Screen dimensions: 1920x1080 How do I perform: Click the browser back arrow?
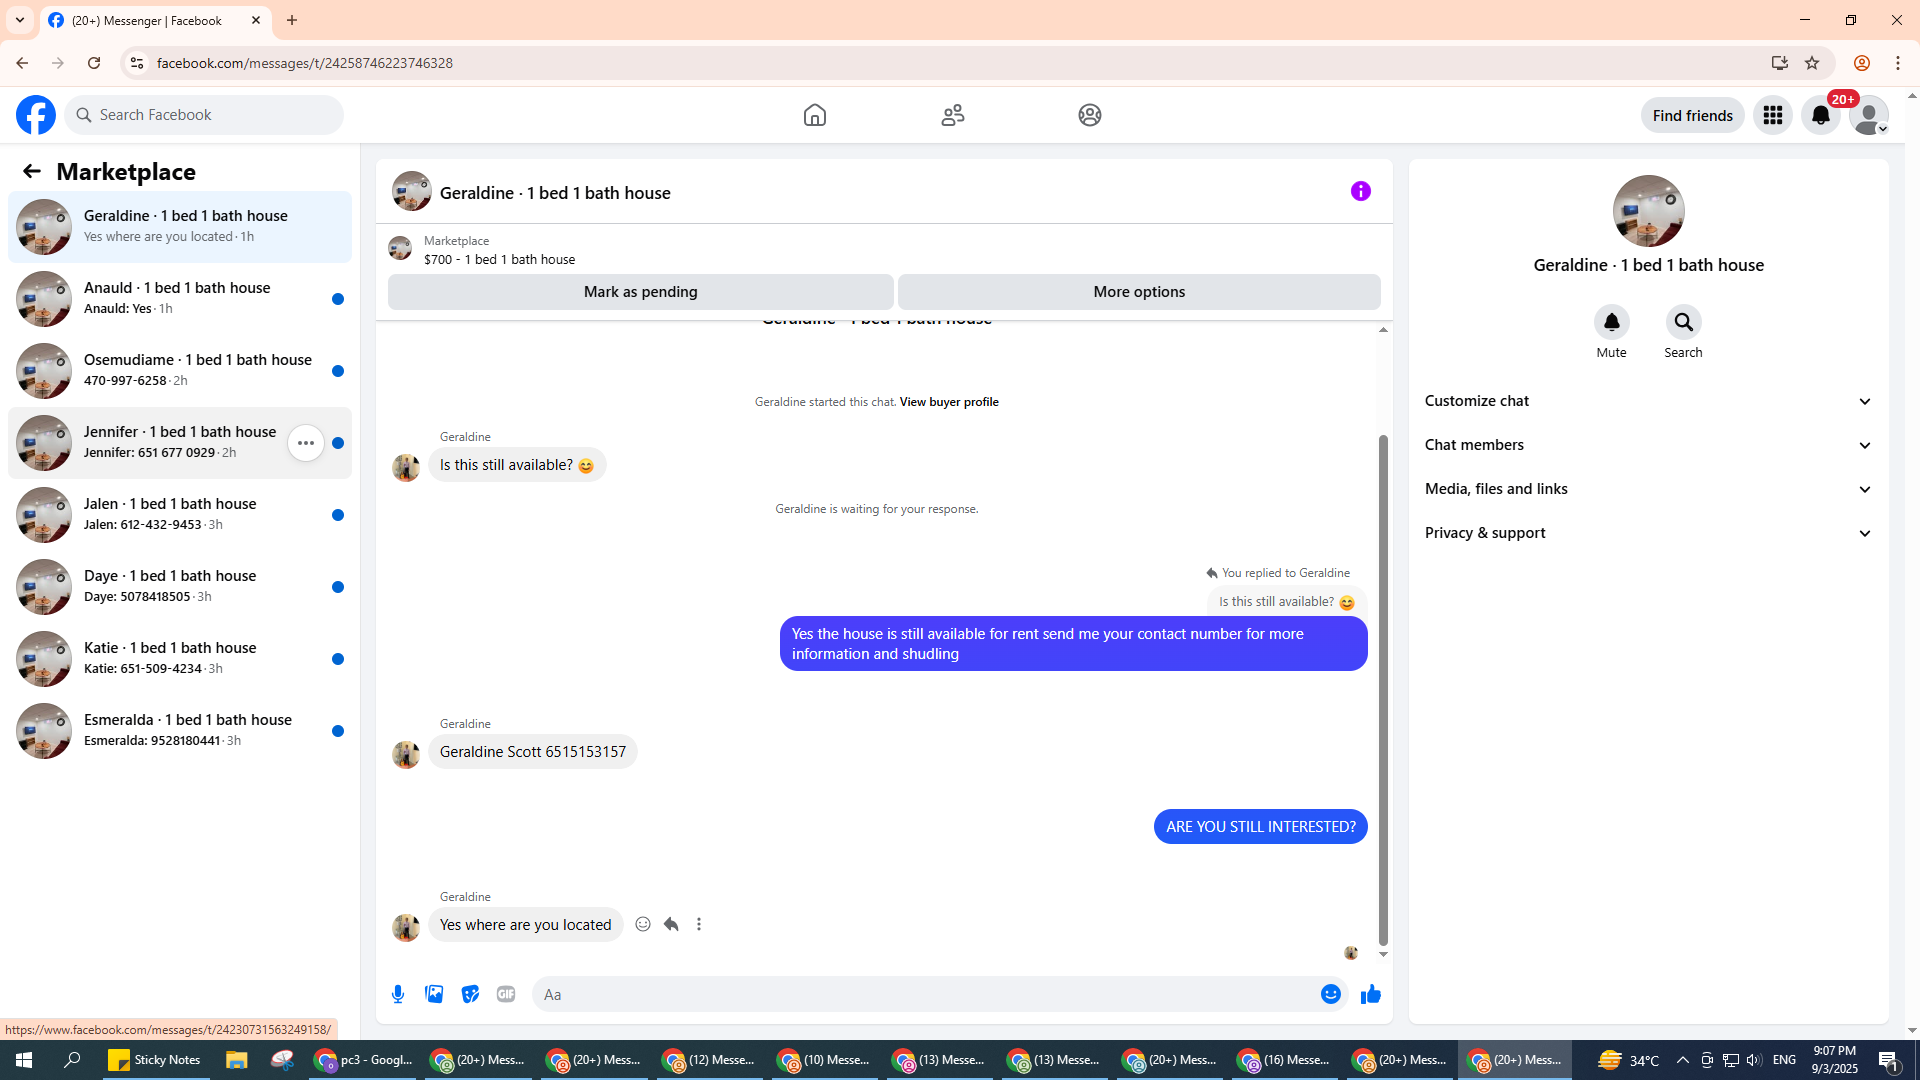[x=22, y=63]
